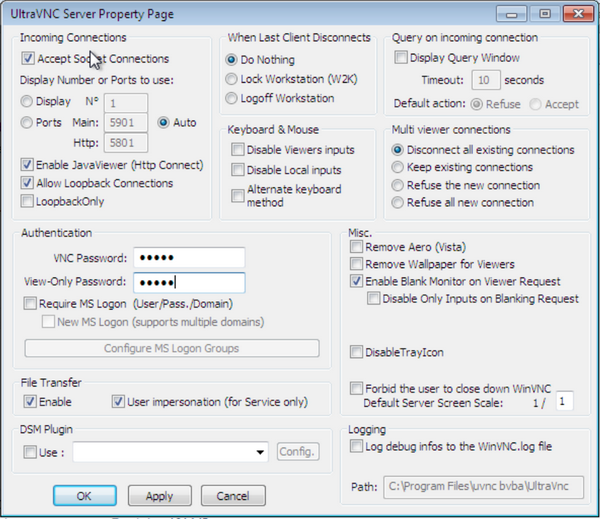Uncheck Enable JavaViewer (Http Connect)

(27, 165)
